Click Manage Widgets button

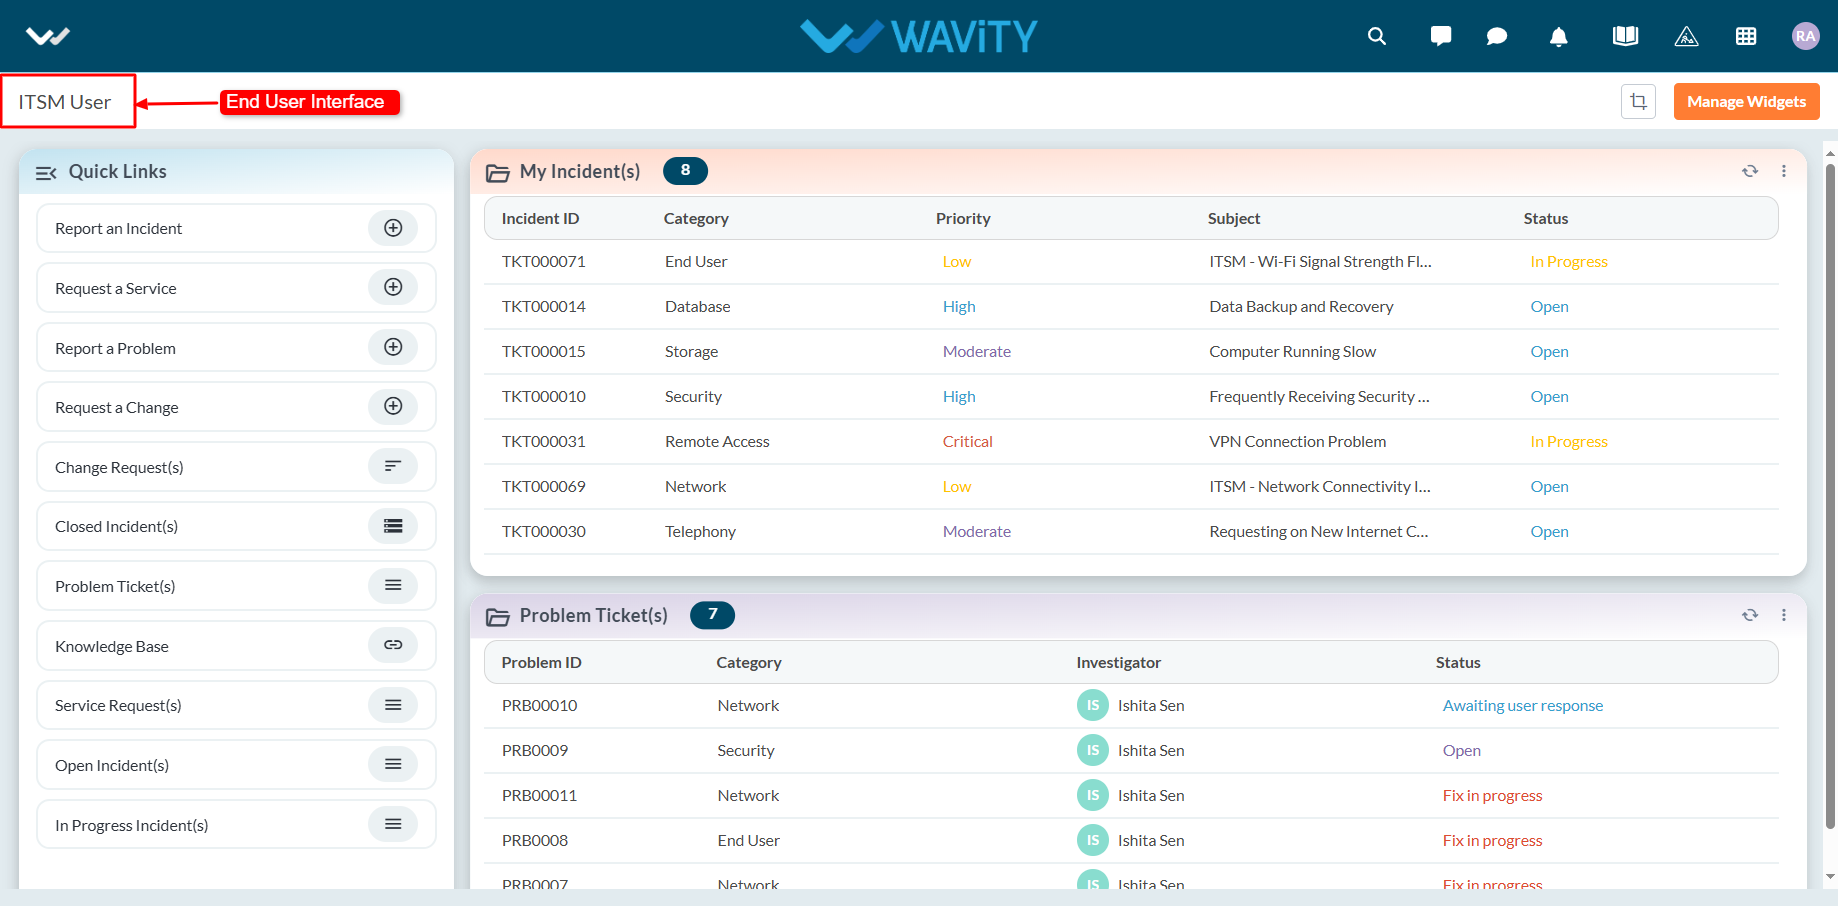point(1746,101)
